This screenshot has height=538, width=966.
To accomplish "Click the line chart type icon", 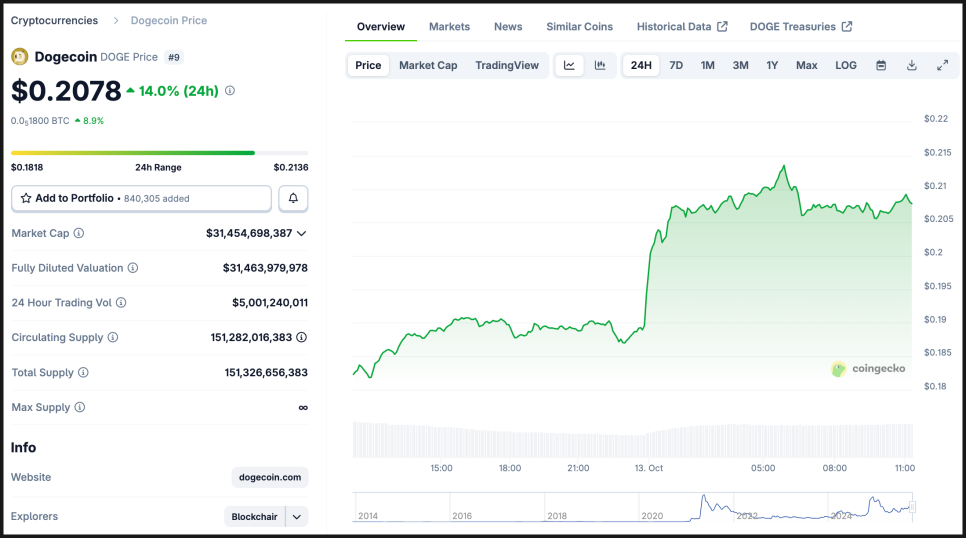I will 569,66.
